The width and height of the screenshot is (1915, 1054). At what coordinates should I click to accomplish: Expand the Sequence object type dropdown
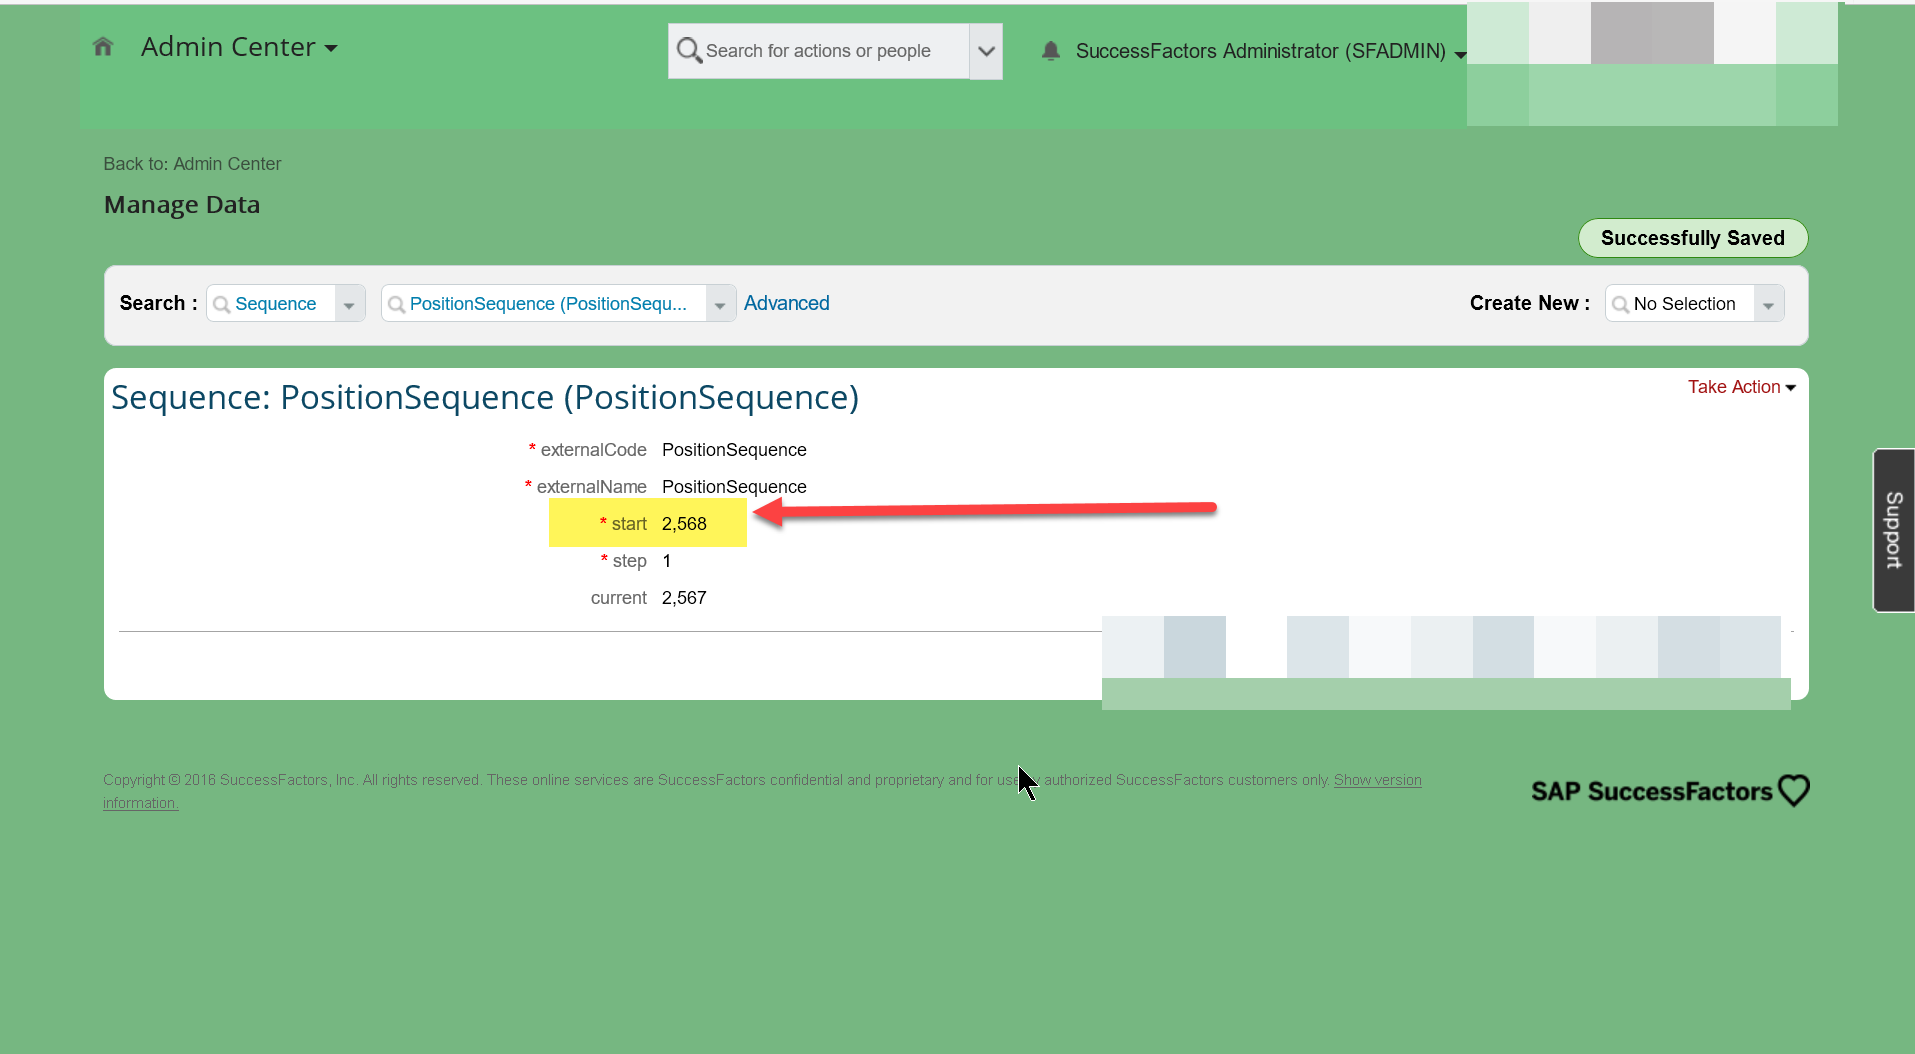pyautogui.click(x=349, y=304)
